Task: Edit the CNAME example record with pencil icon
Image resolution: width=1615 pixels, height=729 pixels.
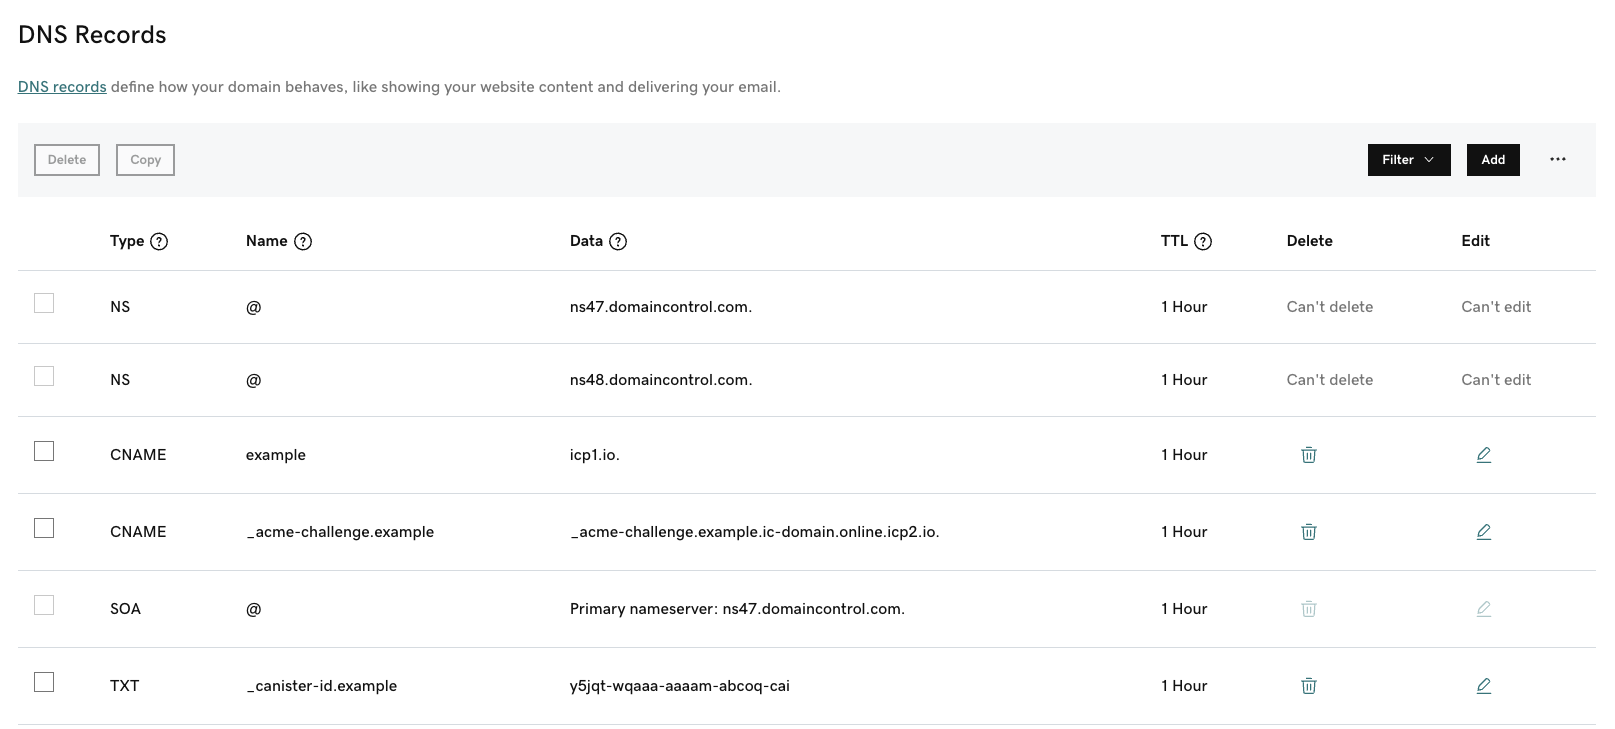Action: click(x=1484, y=455)
